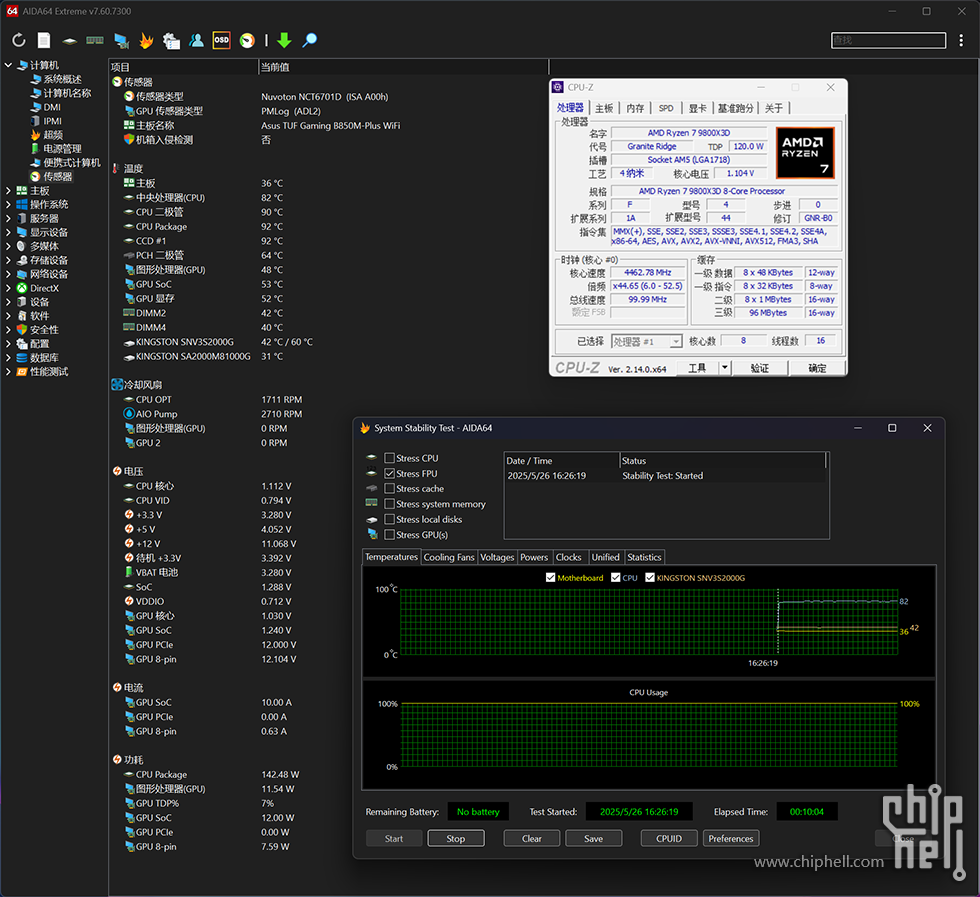
Task: Open Preferences button in Stability Test
Action: coord(731,839)
